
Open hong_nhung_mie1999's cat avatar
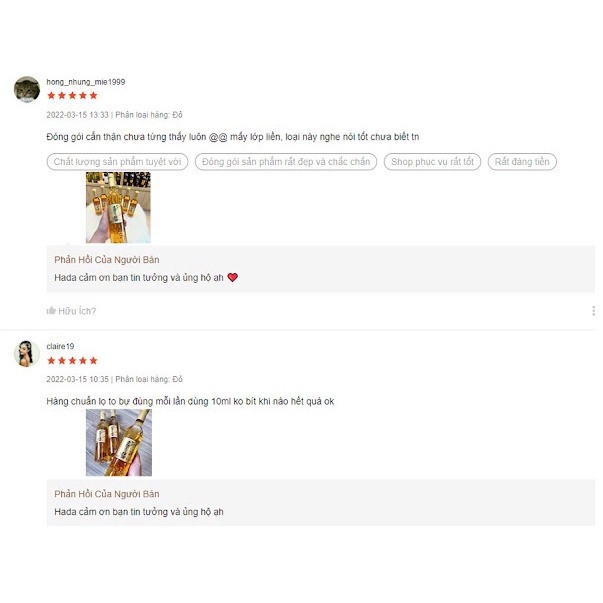27,89
